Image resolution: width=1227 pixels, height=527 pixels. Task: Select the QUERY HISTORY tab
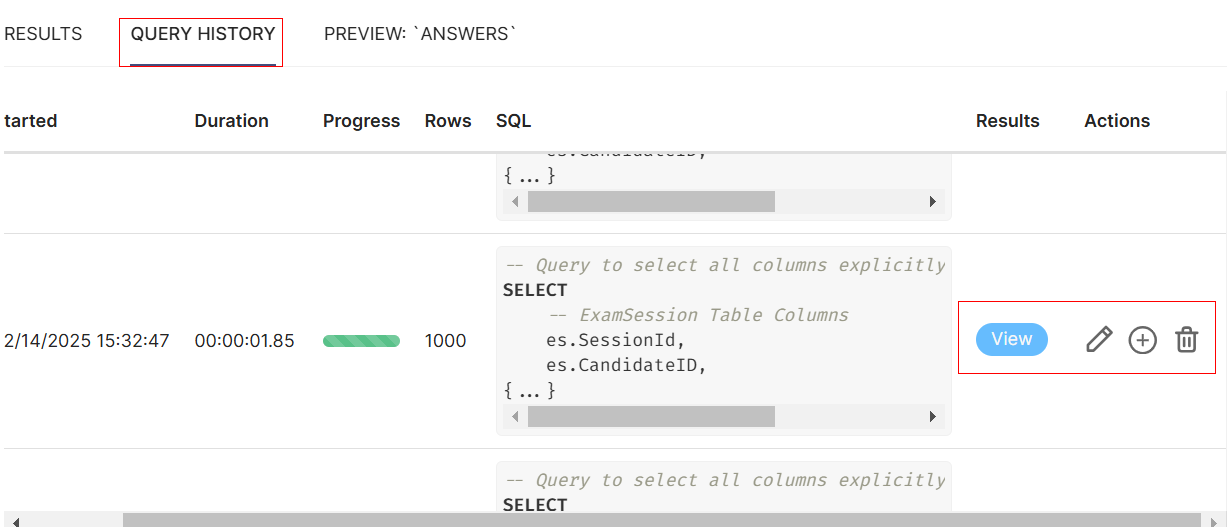[x=203, y=34]
